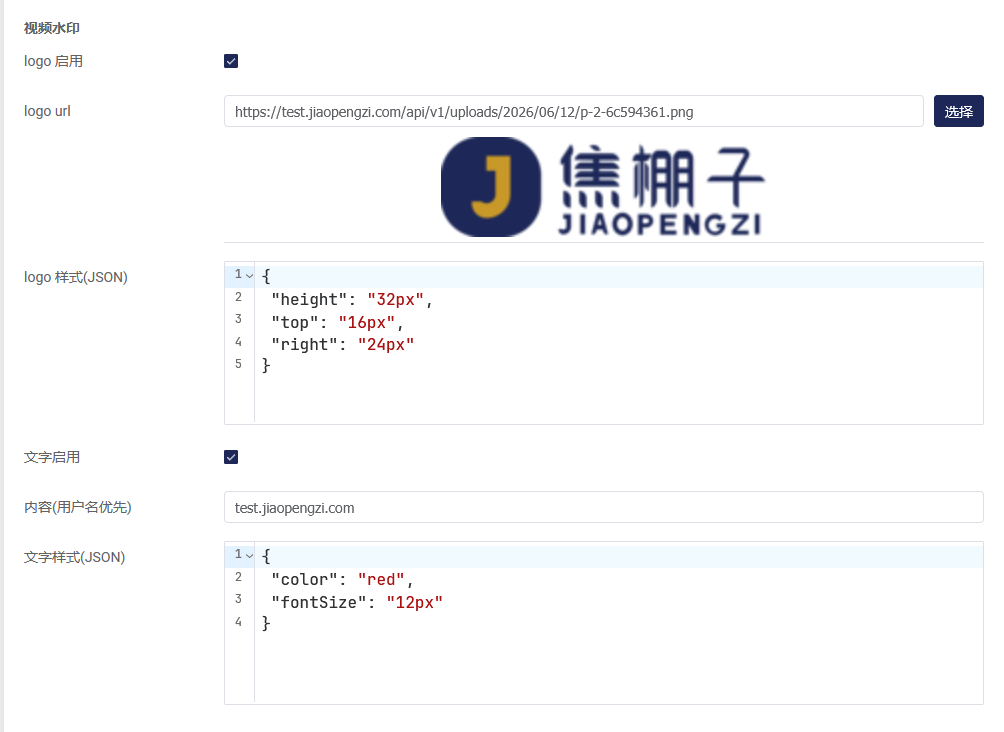The height and width of the screenshot is (732, 1004).
Task: Click line number 4 in 文字样式 editor
Action: click(238, 622)
